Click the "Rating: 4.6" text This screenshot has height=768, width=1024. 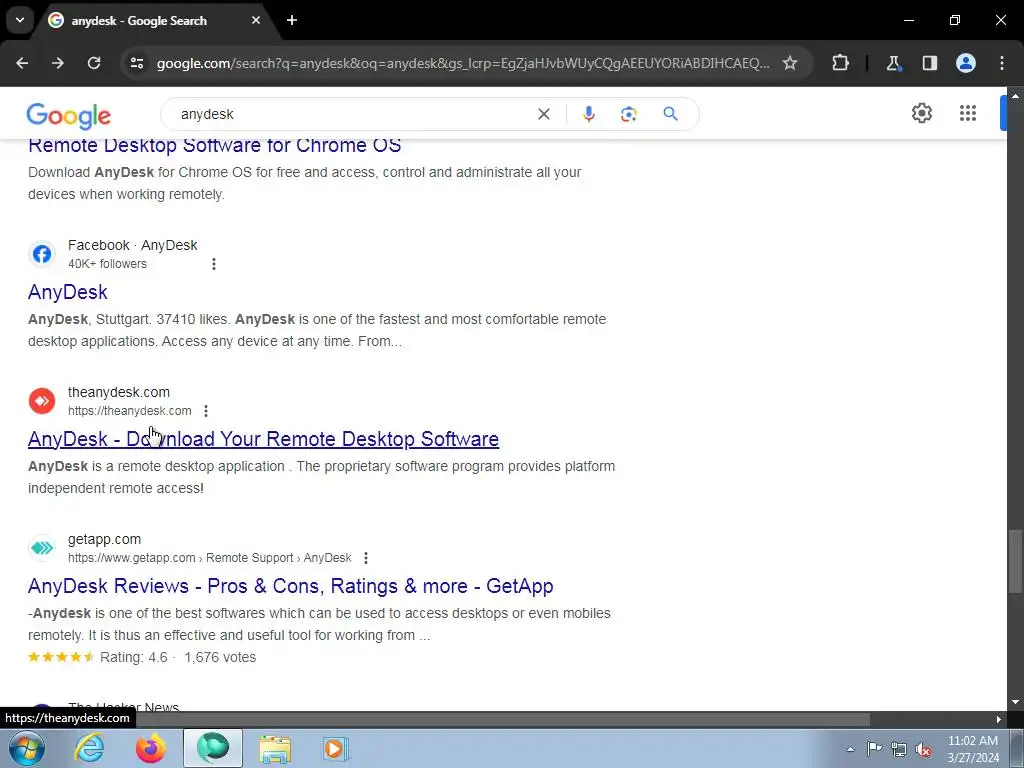coord(134,657)
